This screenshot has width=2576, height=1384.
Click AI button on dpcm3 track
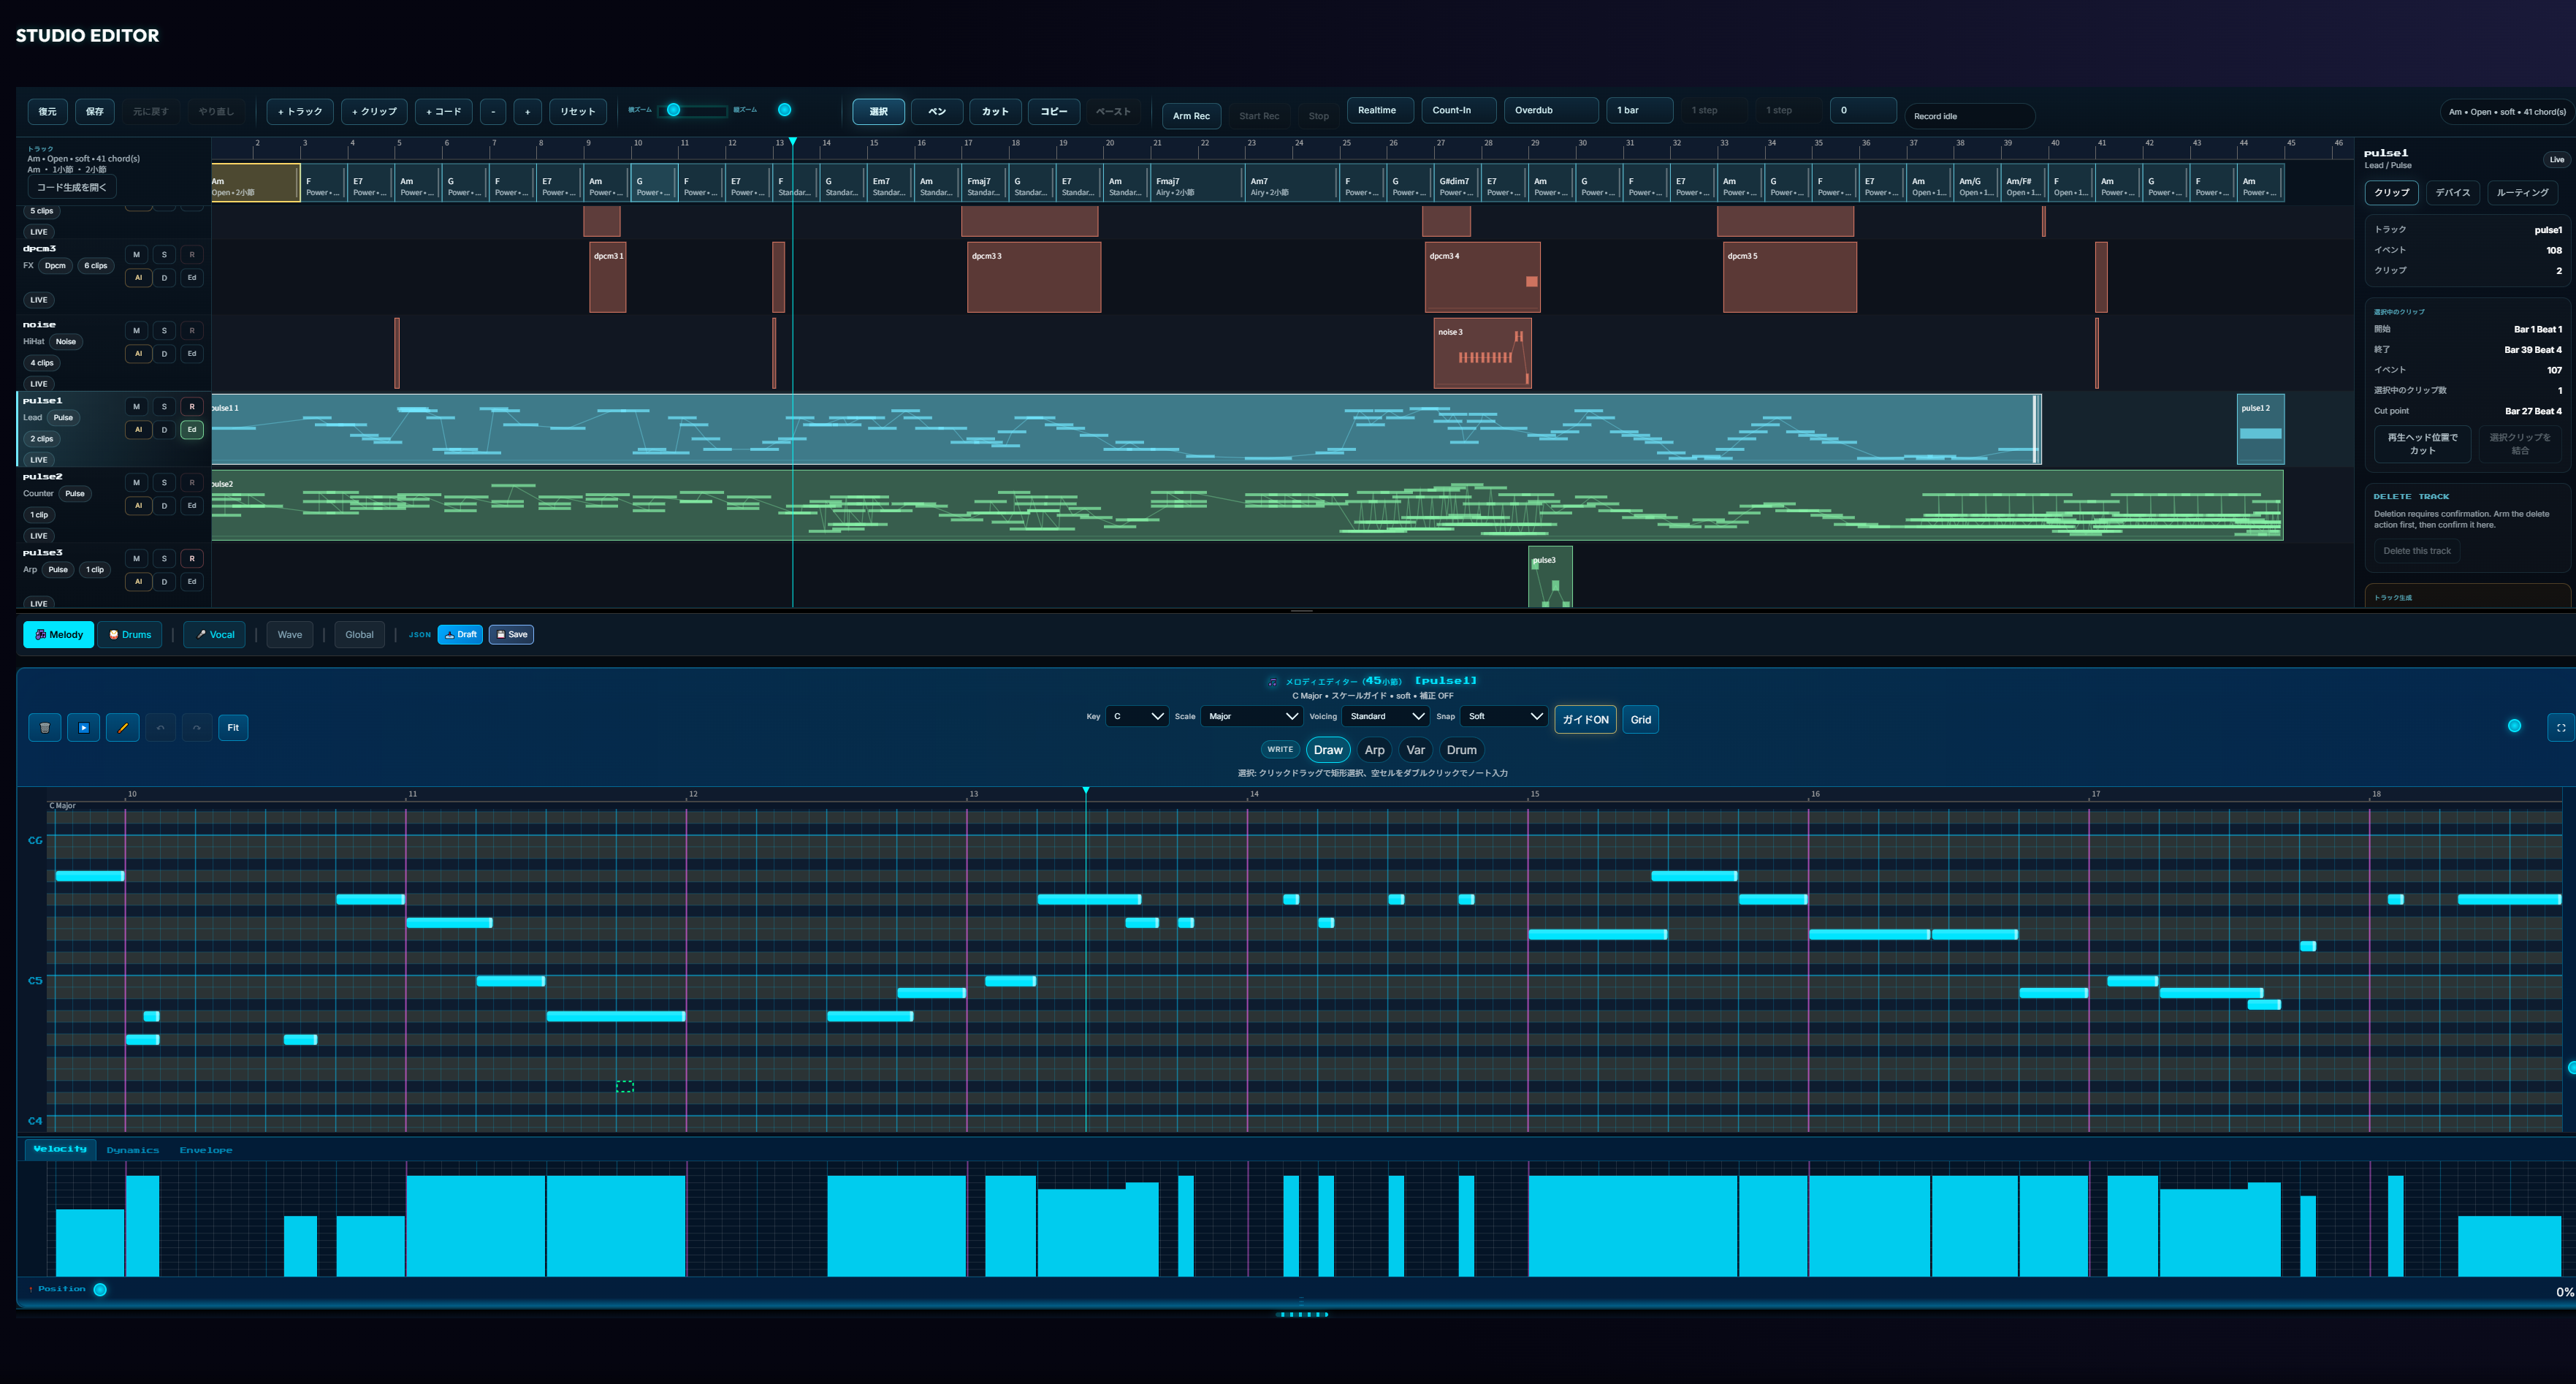[x=138, y=277]
